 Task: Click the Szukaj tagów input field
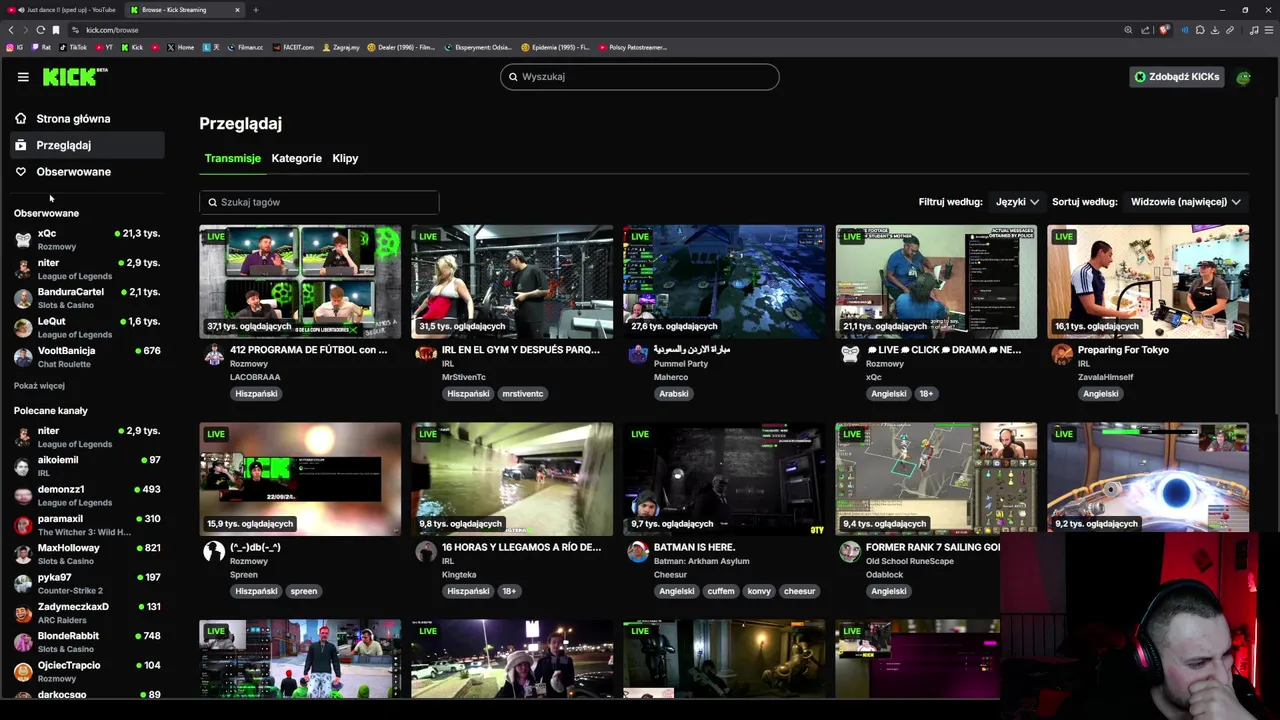[x=319, y=202]
